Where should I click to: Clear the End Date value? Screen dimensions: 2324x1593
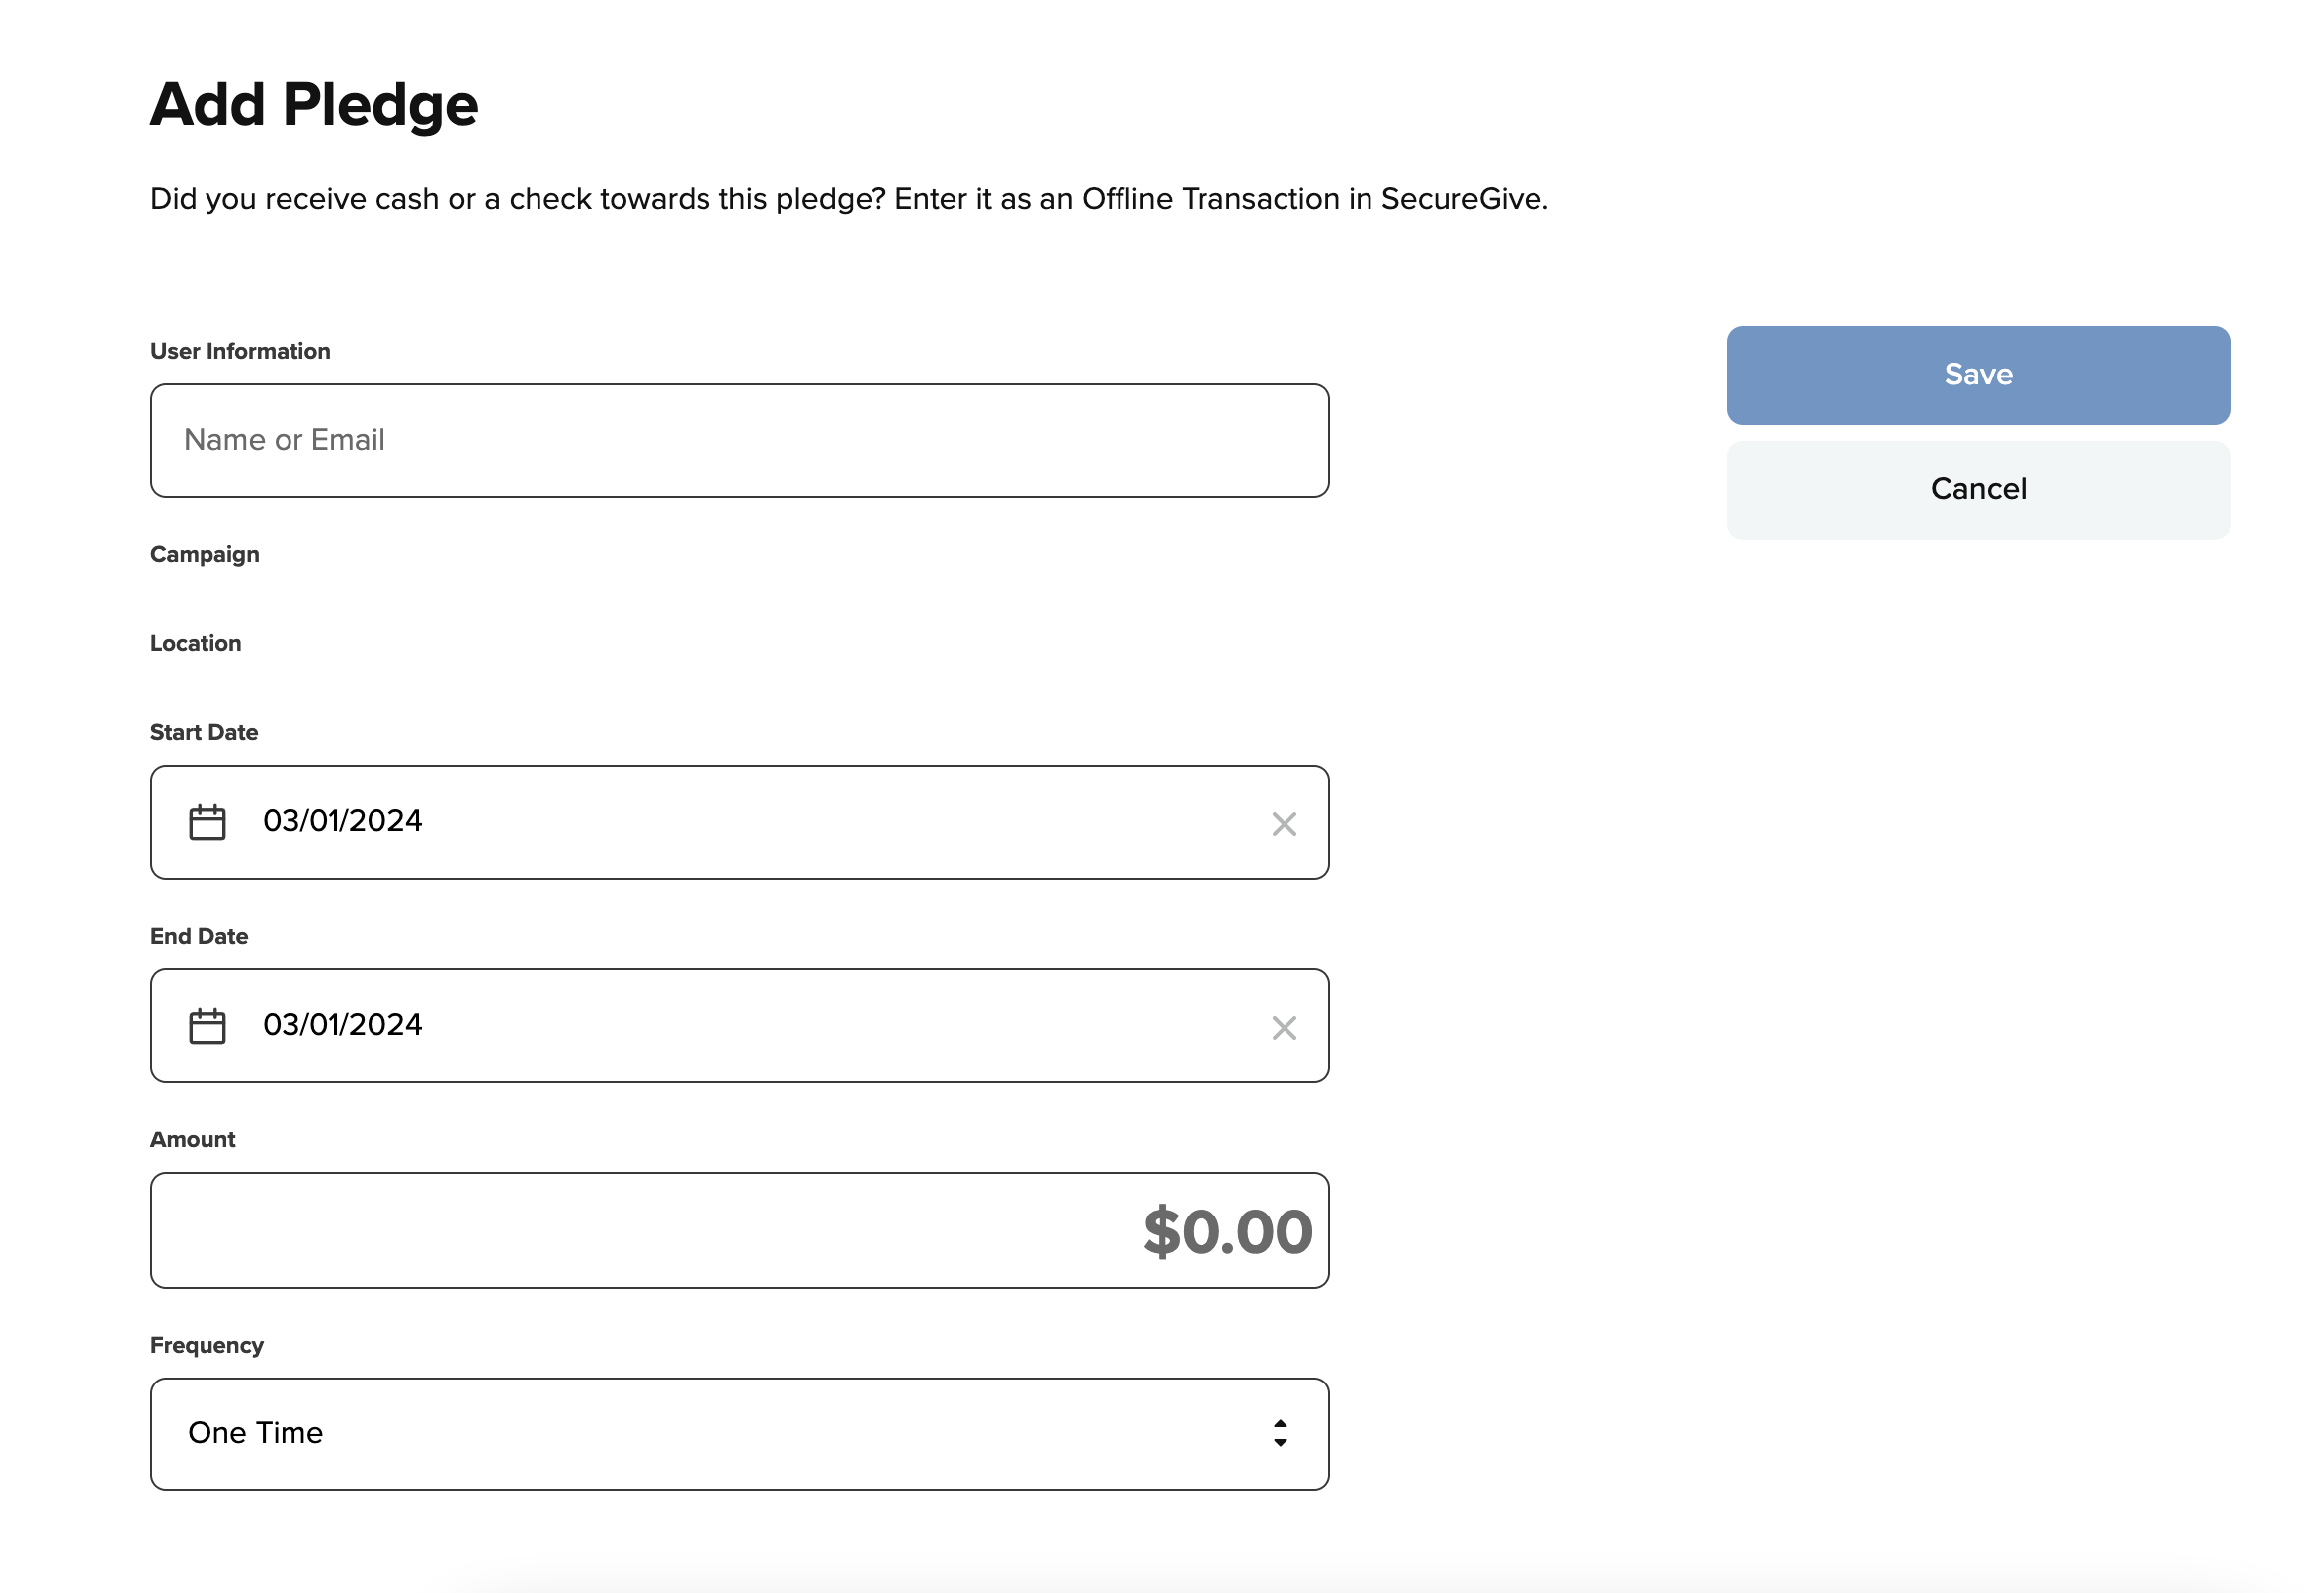pyautogui.click(x=1284, y=1027)
